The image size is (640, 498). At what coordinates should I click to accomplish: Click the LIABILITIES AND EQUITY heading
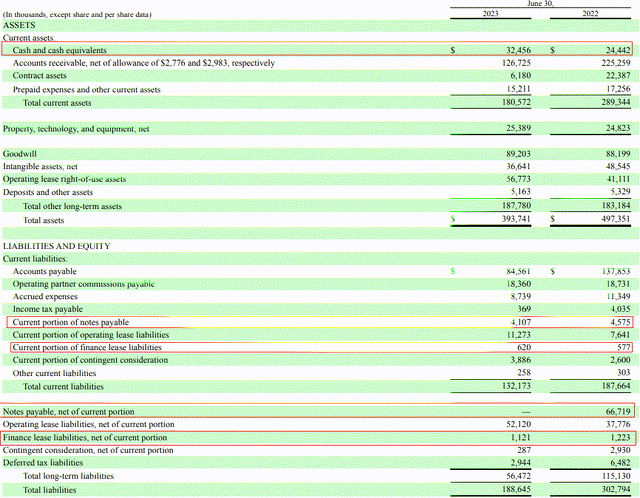(x=57, y=246)
